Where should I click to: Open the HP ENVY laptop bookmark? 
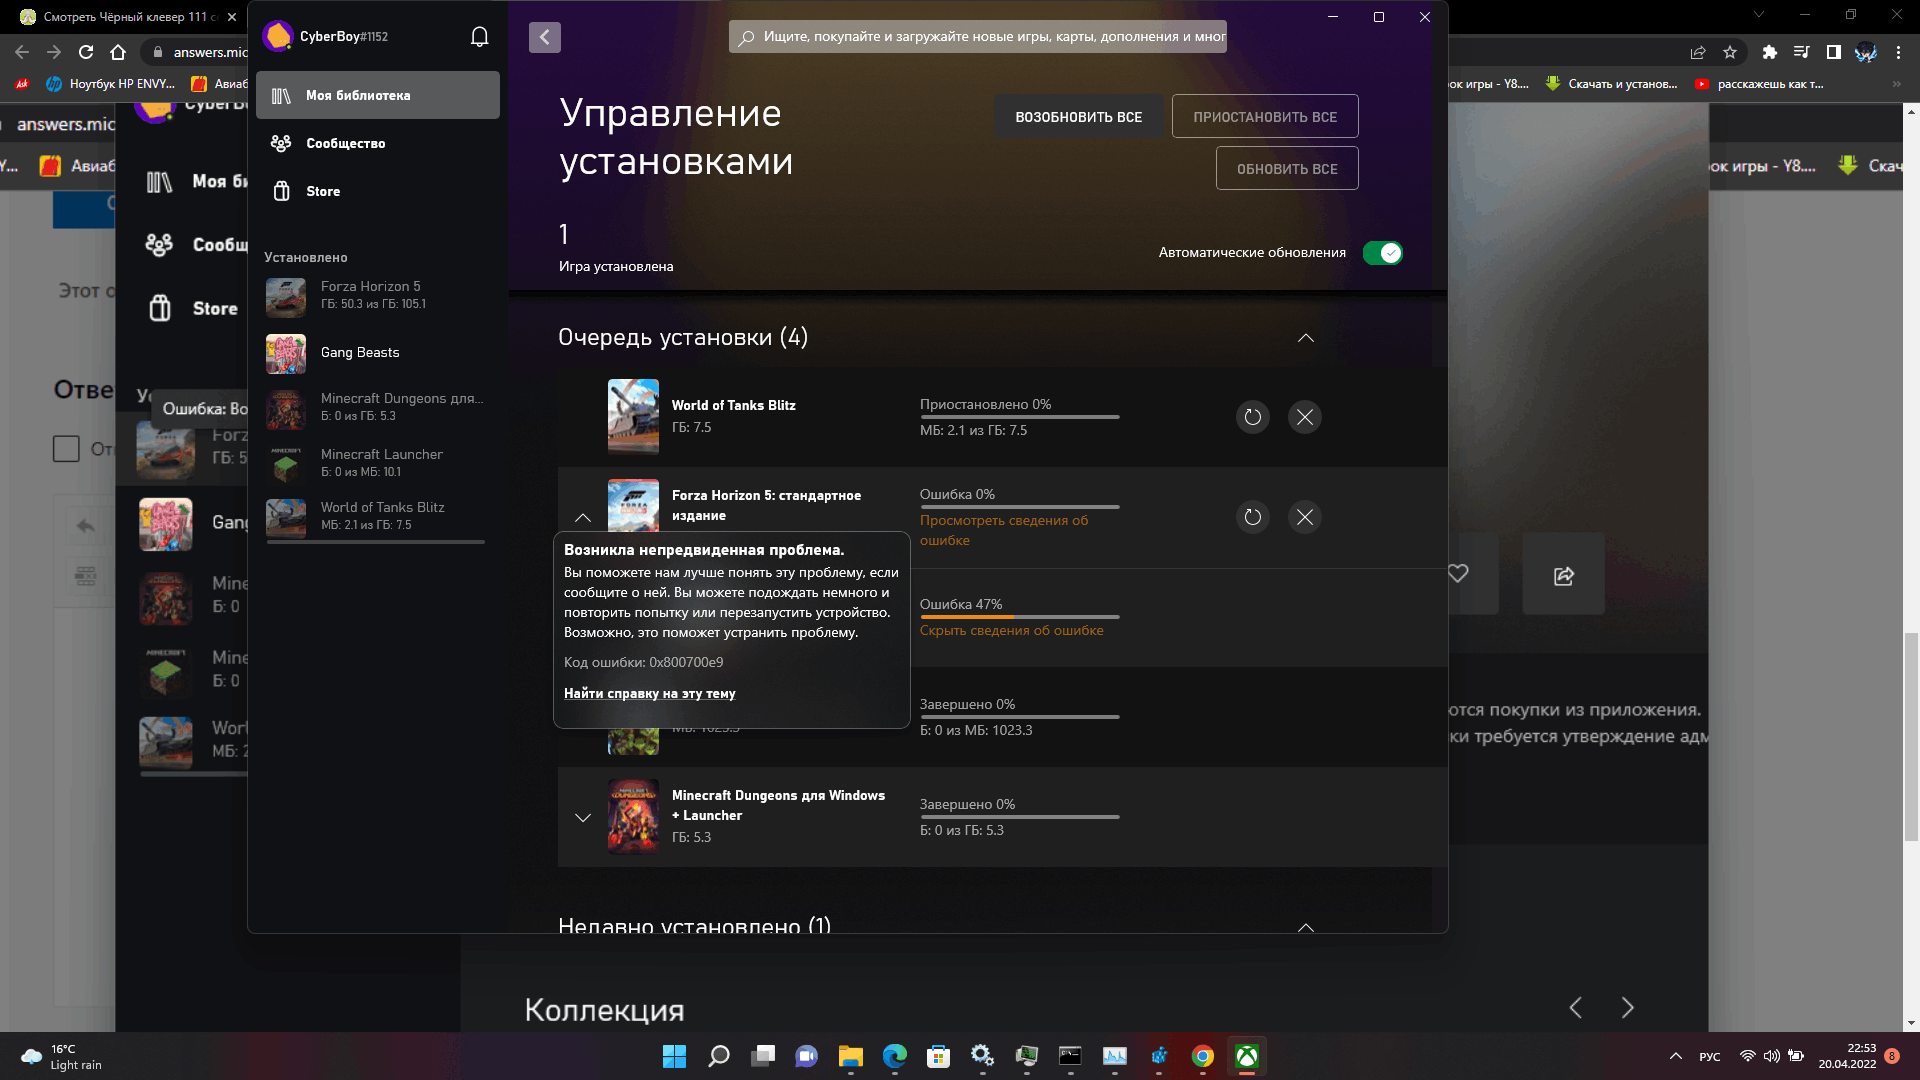point(111,84)
